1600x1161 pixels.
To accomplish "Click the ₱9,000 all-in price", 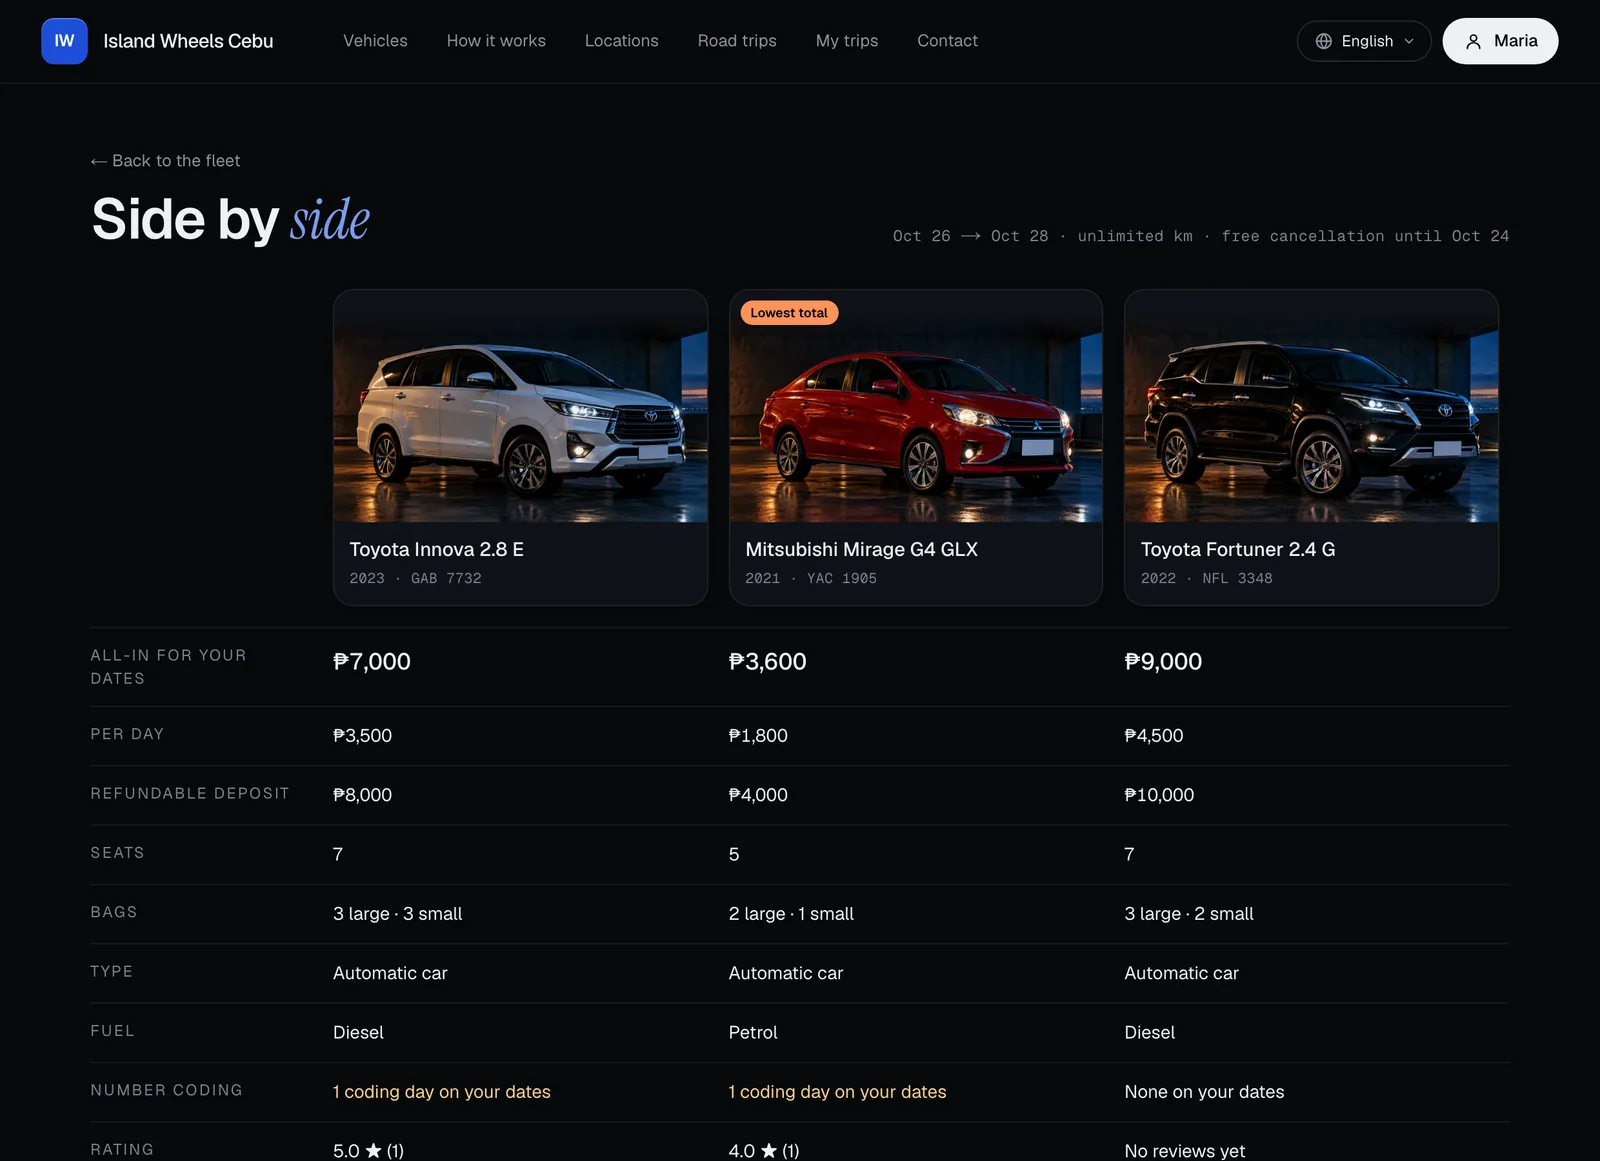I will click(1163, 661).
